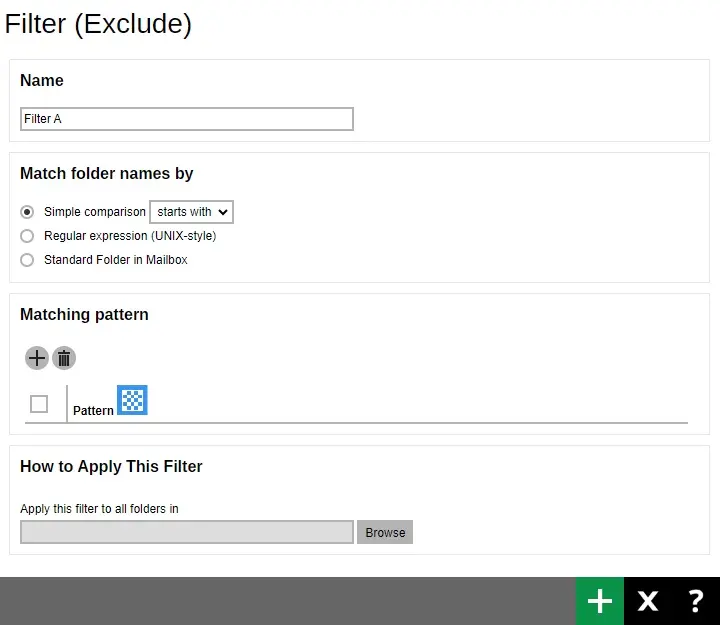Tick the Pattern header checkbox
This screenshot has width=720, height=625.
pos(39,404)
